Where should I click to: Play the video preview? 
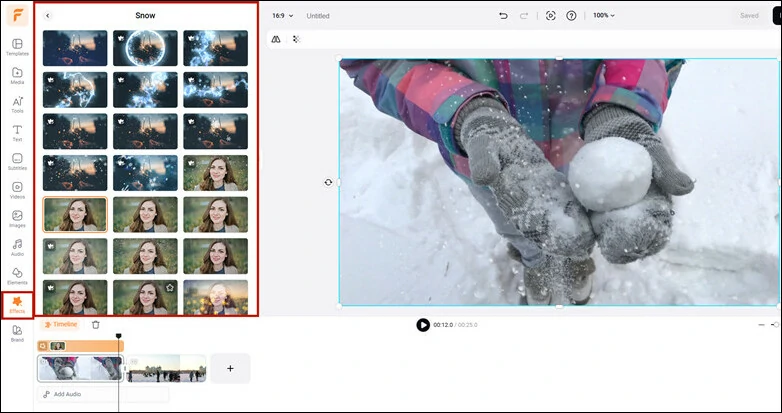pyautogui.click(x=423, y=325)
